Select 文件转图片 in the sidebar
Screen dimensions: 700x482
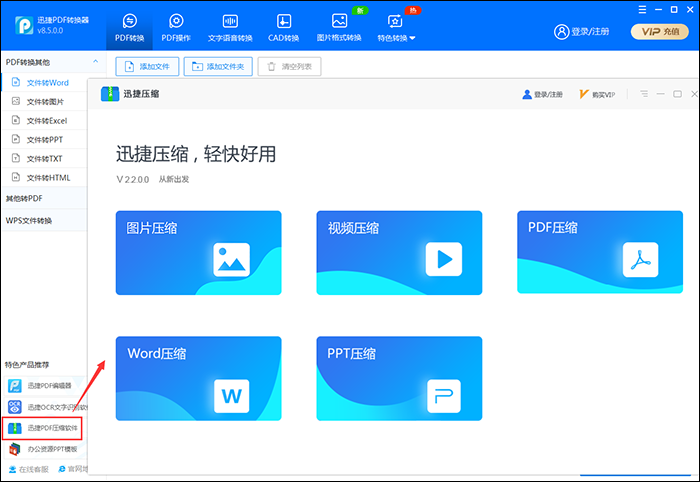(x=45, y=101)
